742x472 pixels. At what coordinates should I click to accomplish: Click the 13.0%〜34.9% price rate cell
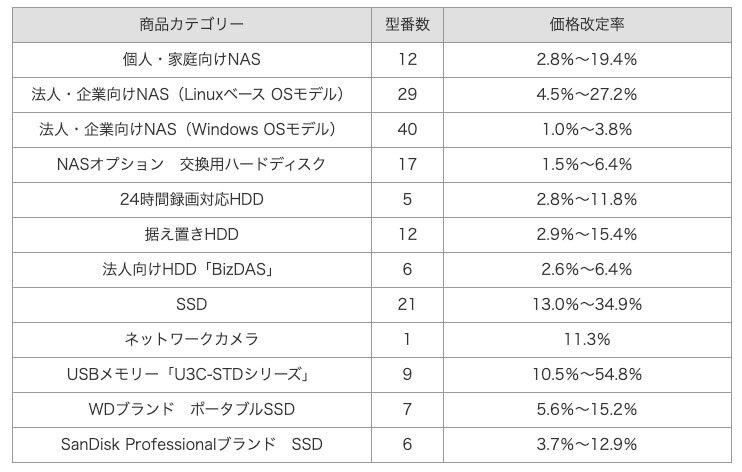click(587, 304)
